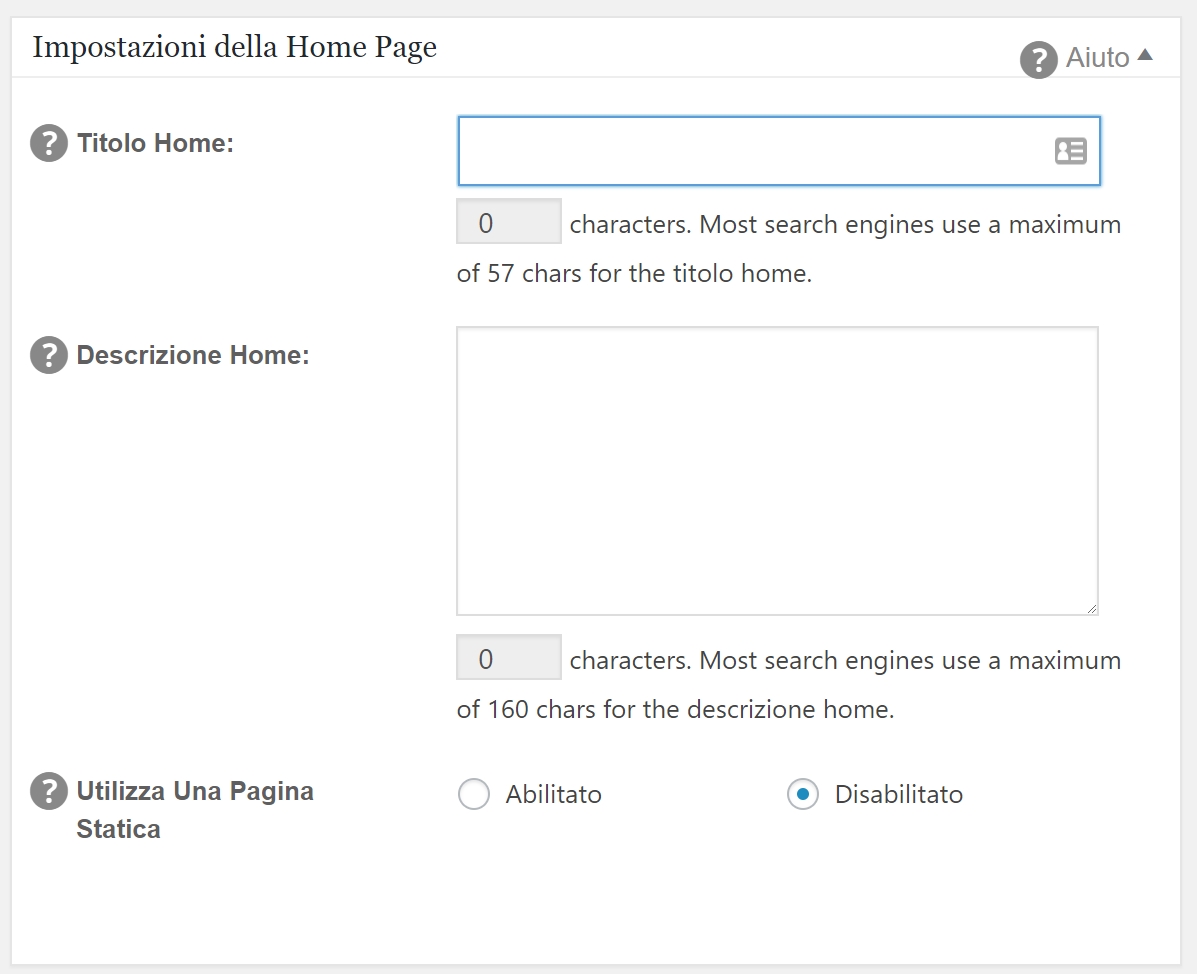
Task: Select the Abilitato radio button
Action: click(x=473, y=795)
